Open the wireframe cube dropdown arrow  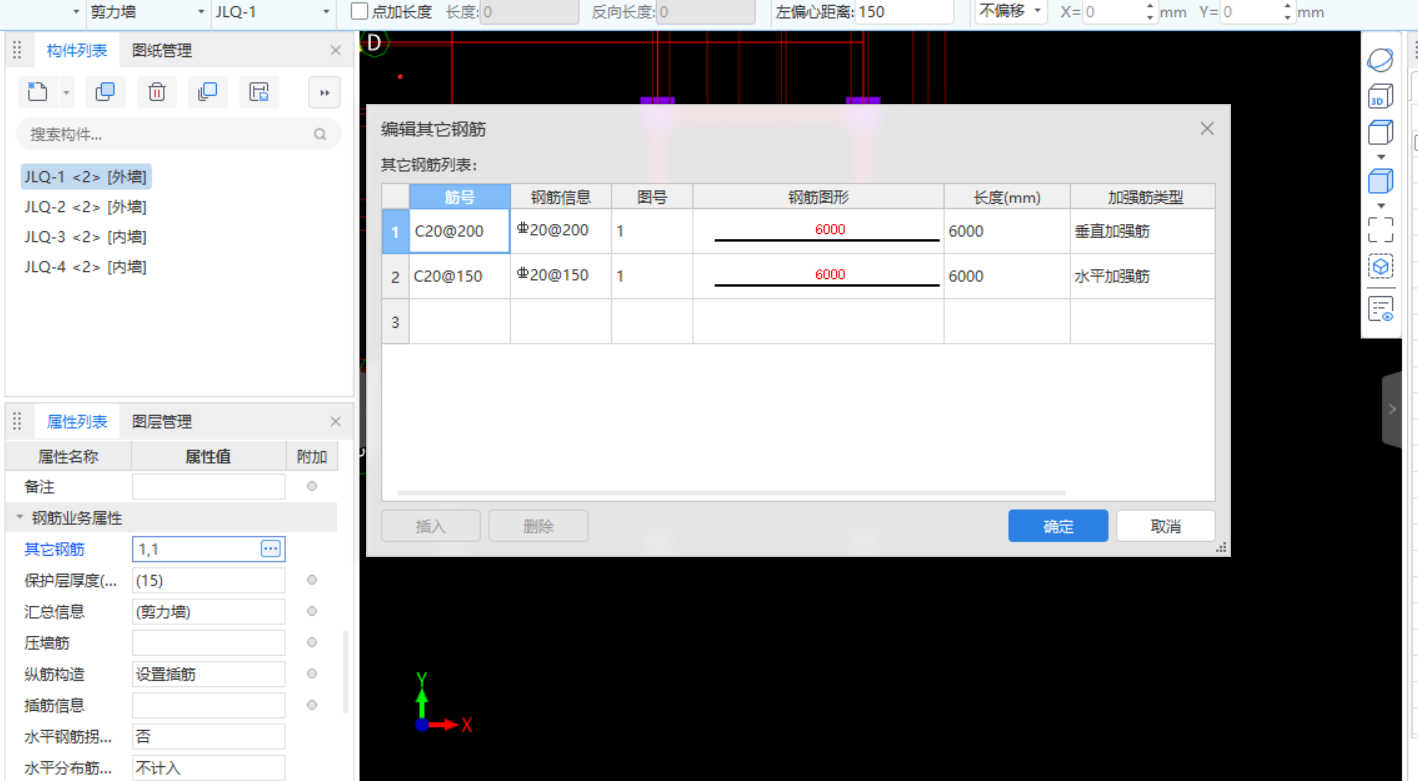[1381, 157]
